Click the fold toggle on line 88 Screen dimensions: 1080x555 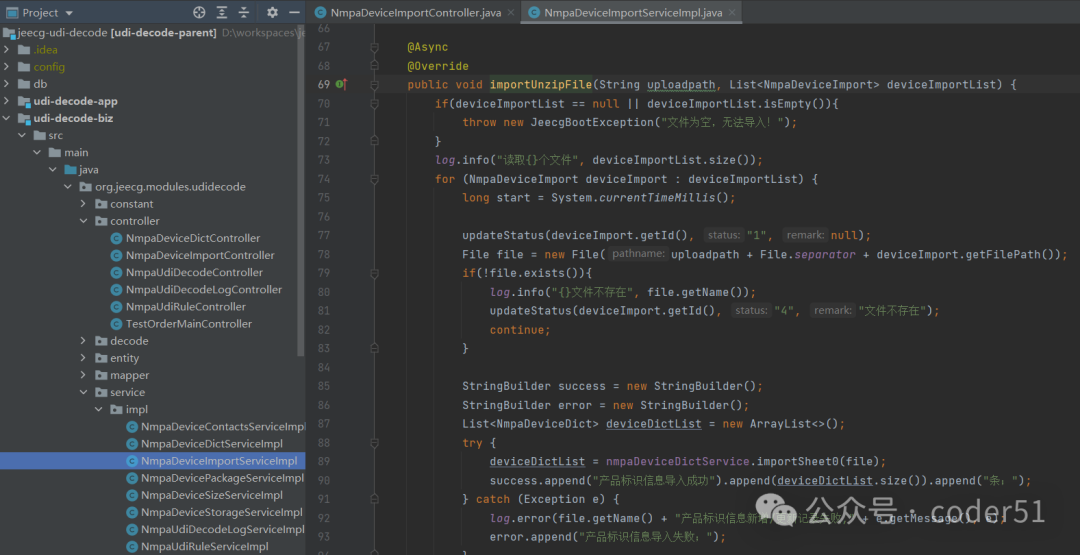click(374, 443)
